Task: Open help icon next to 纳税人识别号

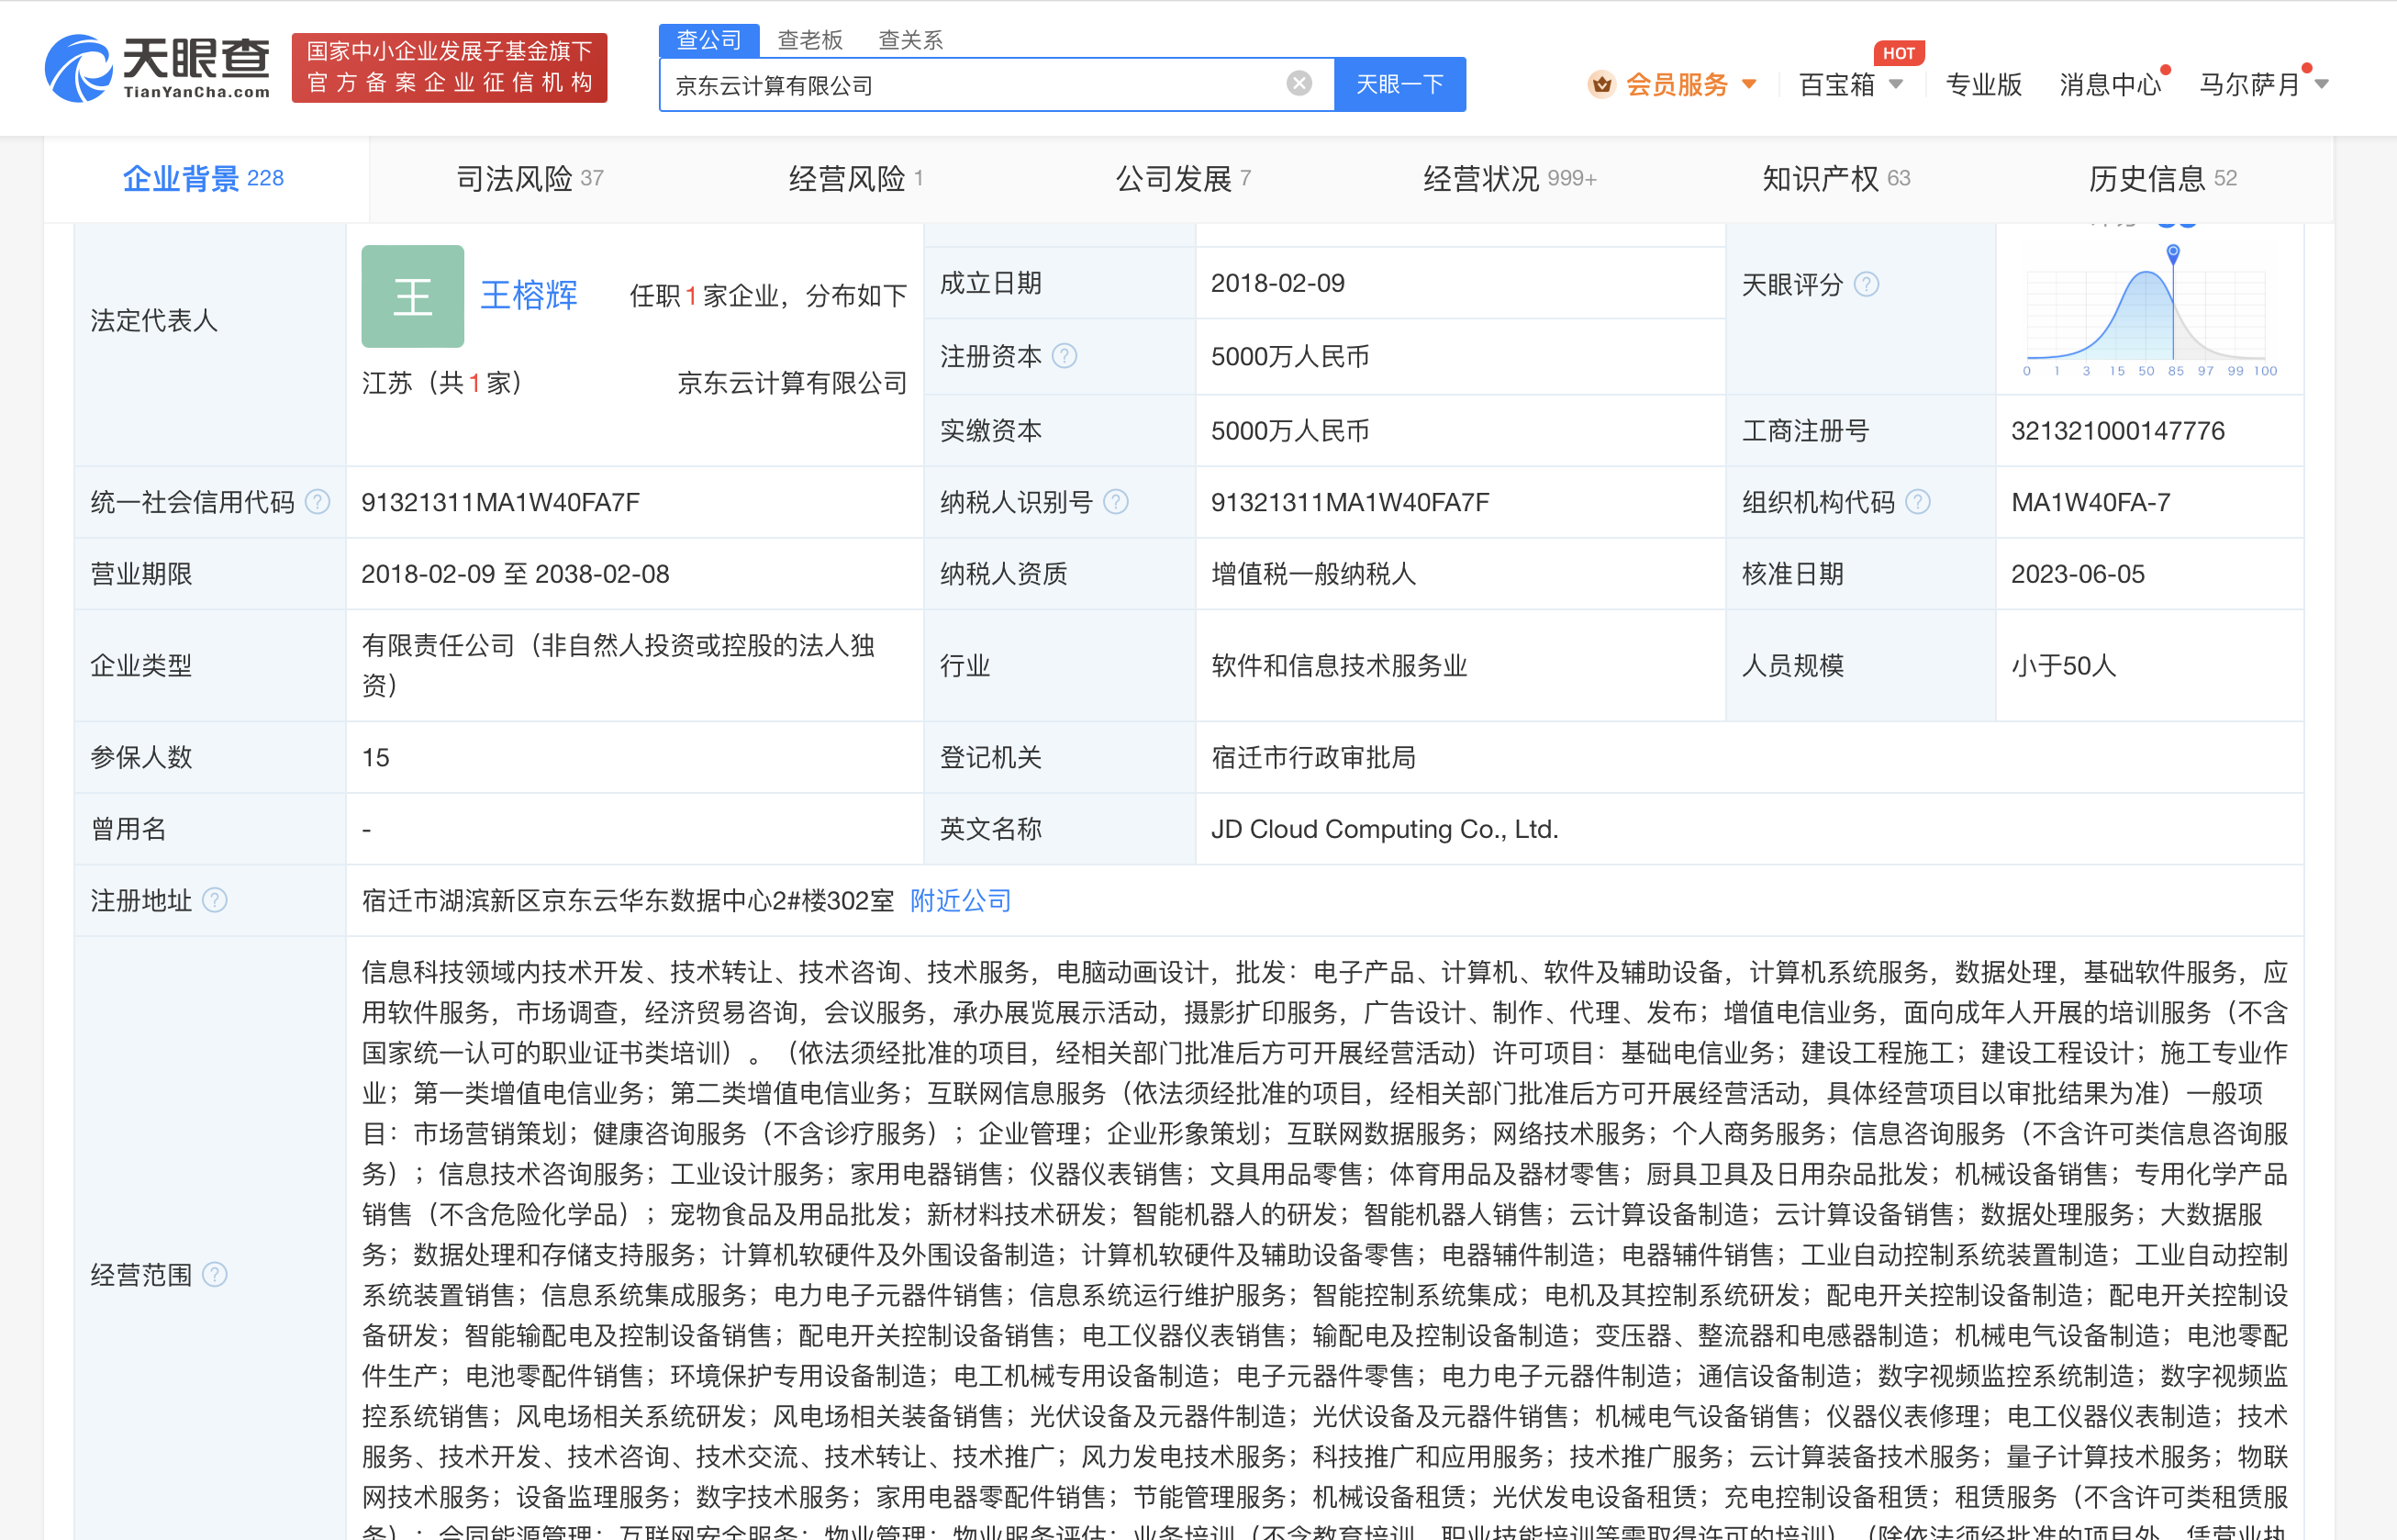Action: tap(1116, 502)
